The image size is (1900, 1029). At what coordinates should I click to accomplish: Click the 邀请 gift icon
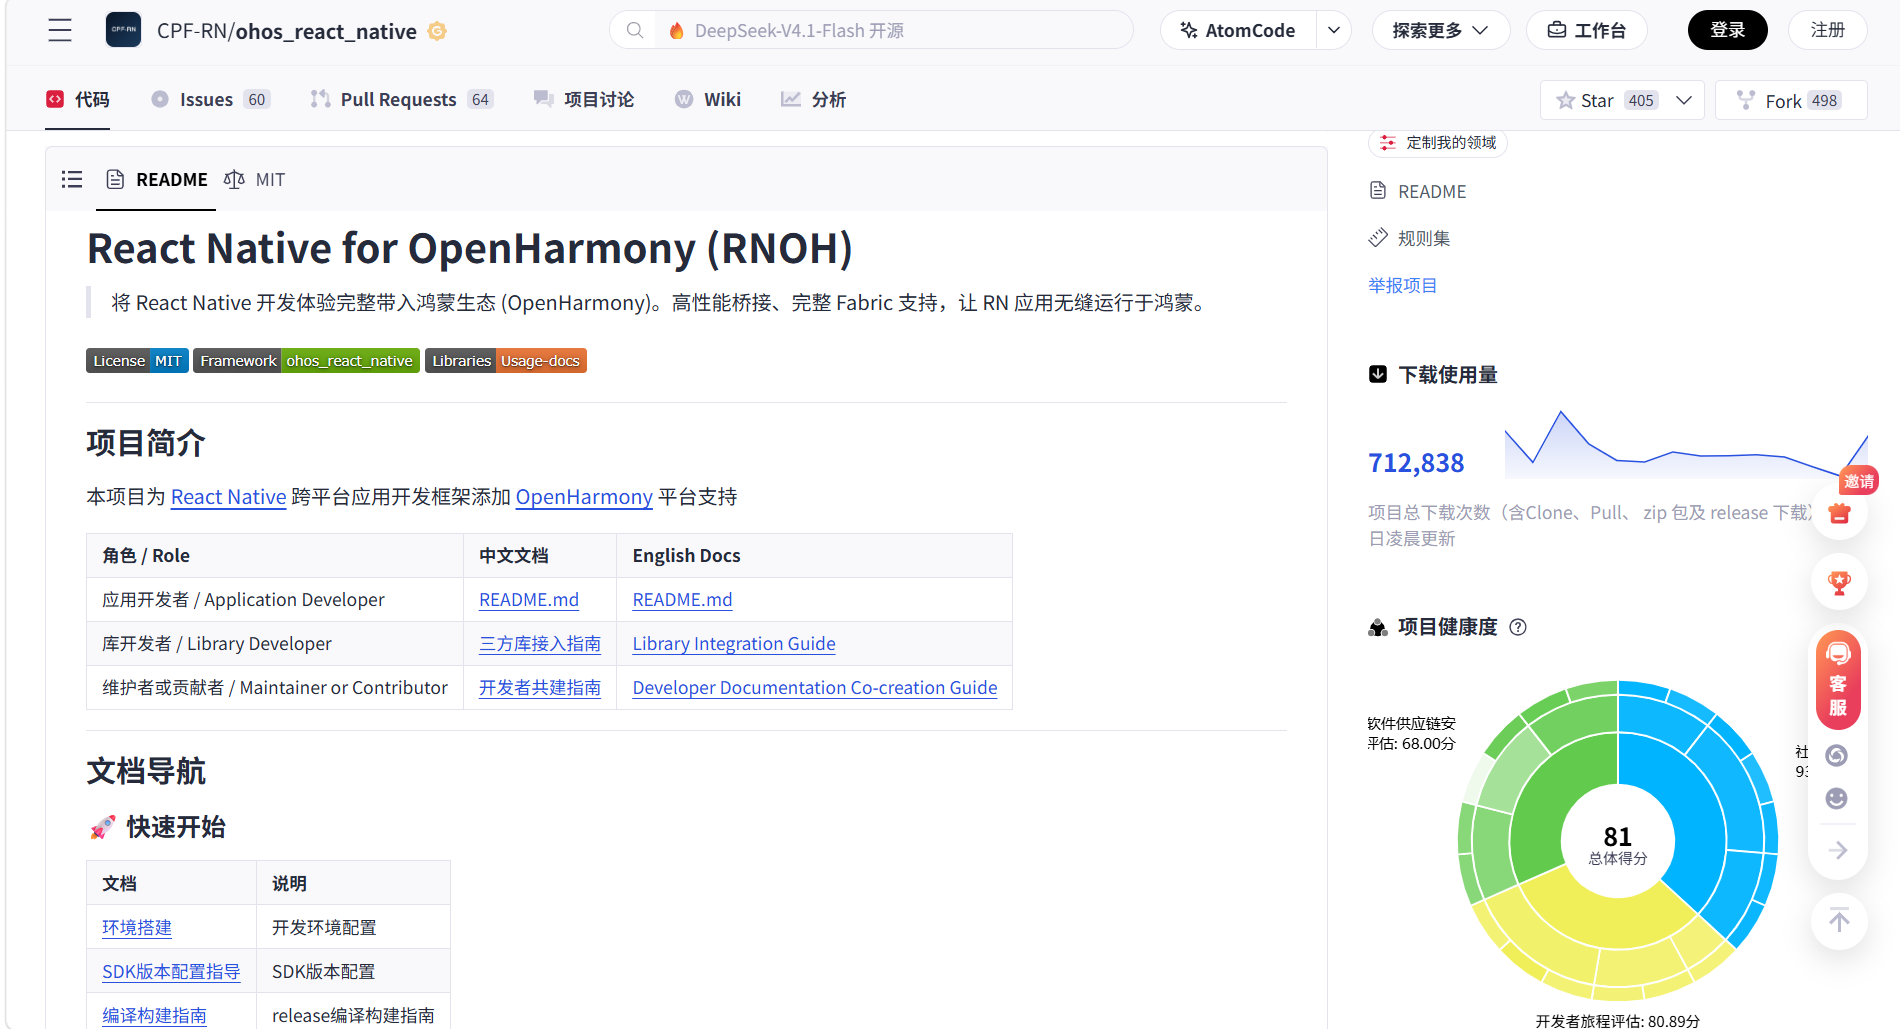point(1840,513)
